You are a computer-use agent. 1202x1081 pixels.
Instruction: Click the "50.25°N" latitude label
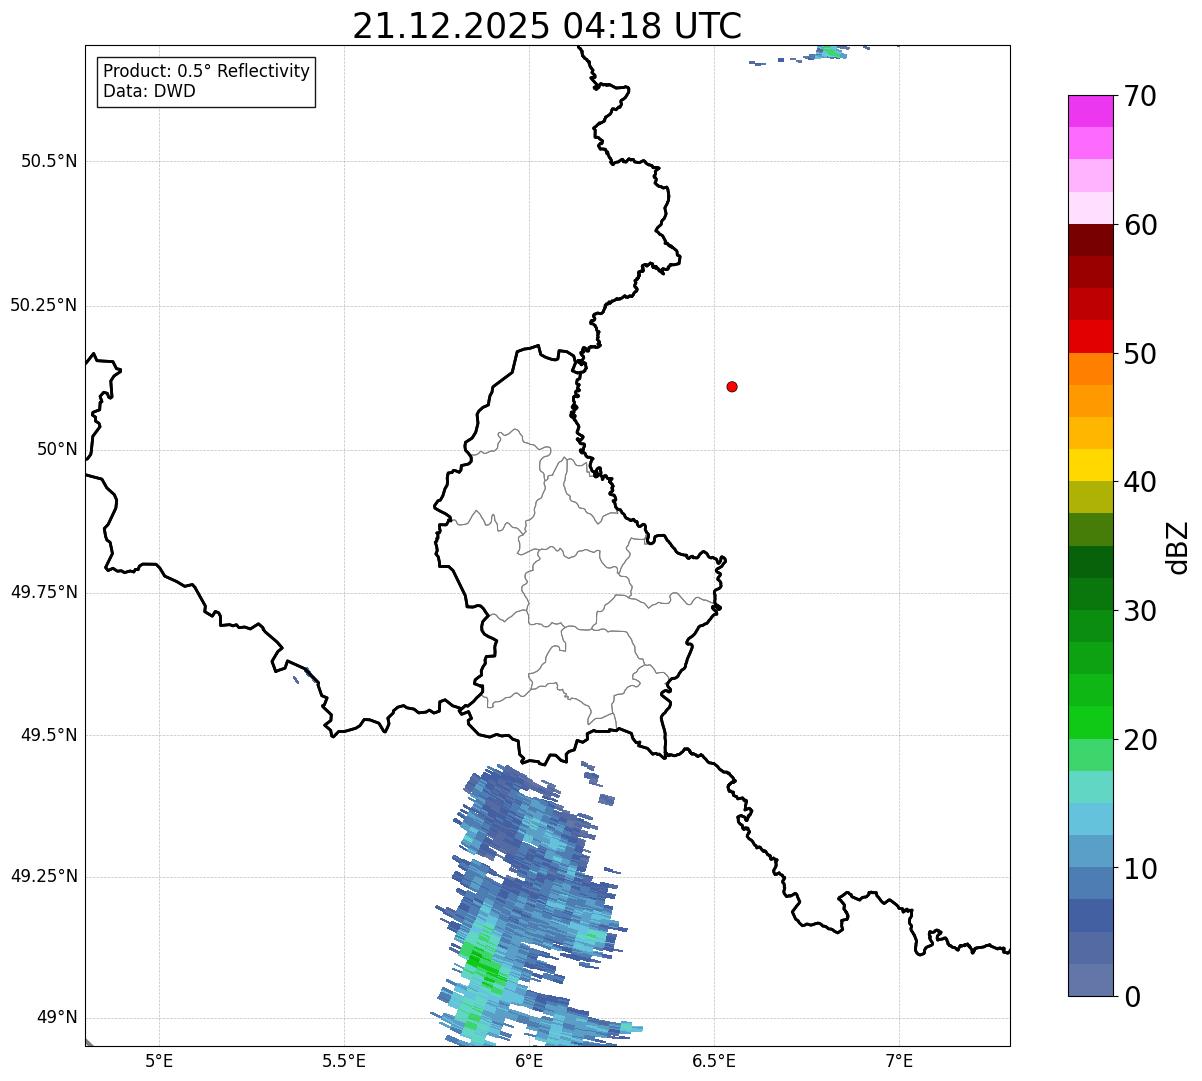tap(44, 305)
